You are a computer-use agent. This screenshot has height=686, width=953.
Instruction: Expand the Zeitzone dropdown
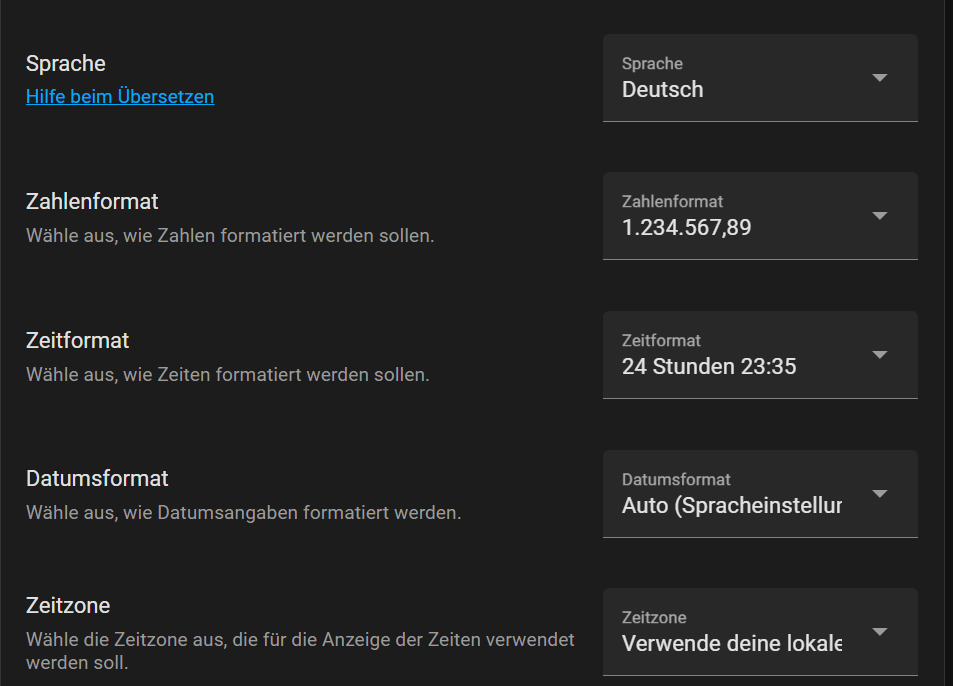coord(740,632)
